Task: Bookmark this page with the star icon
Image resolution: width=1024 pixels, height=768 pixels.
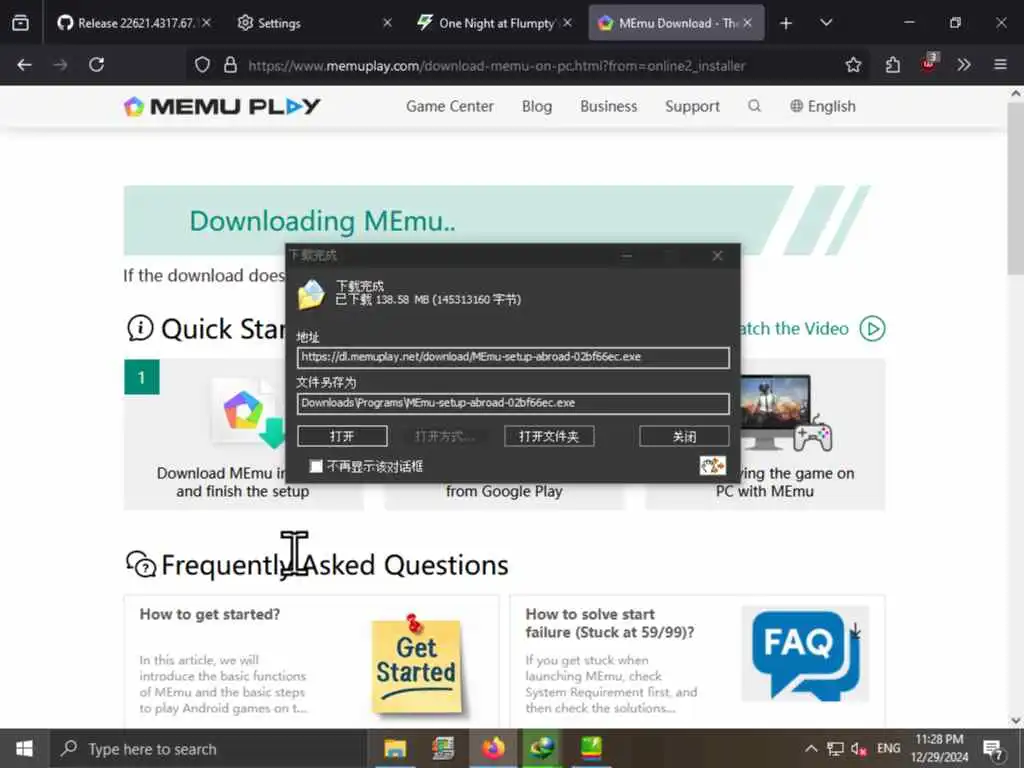Action: click(853, 65)
